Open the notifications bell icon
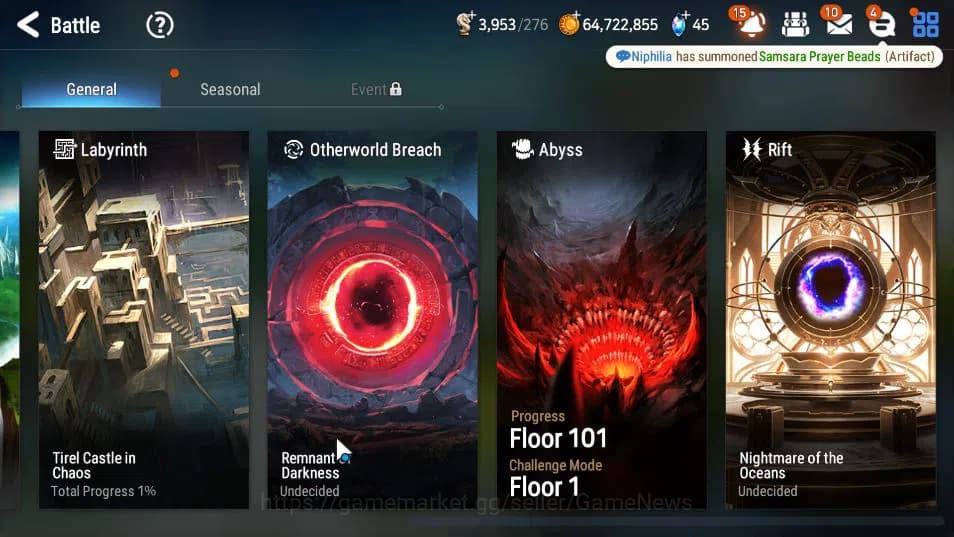Viewport: 954px width, 537px height. (x=750, y=24)
